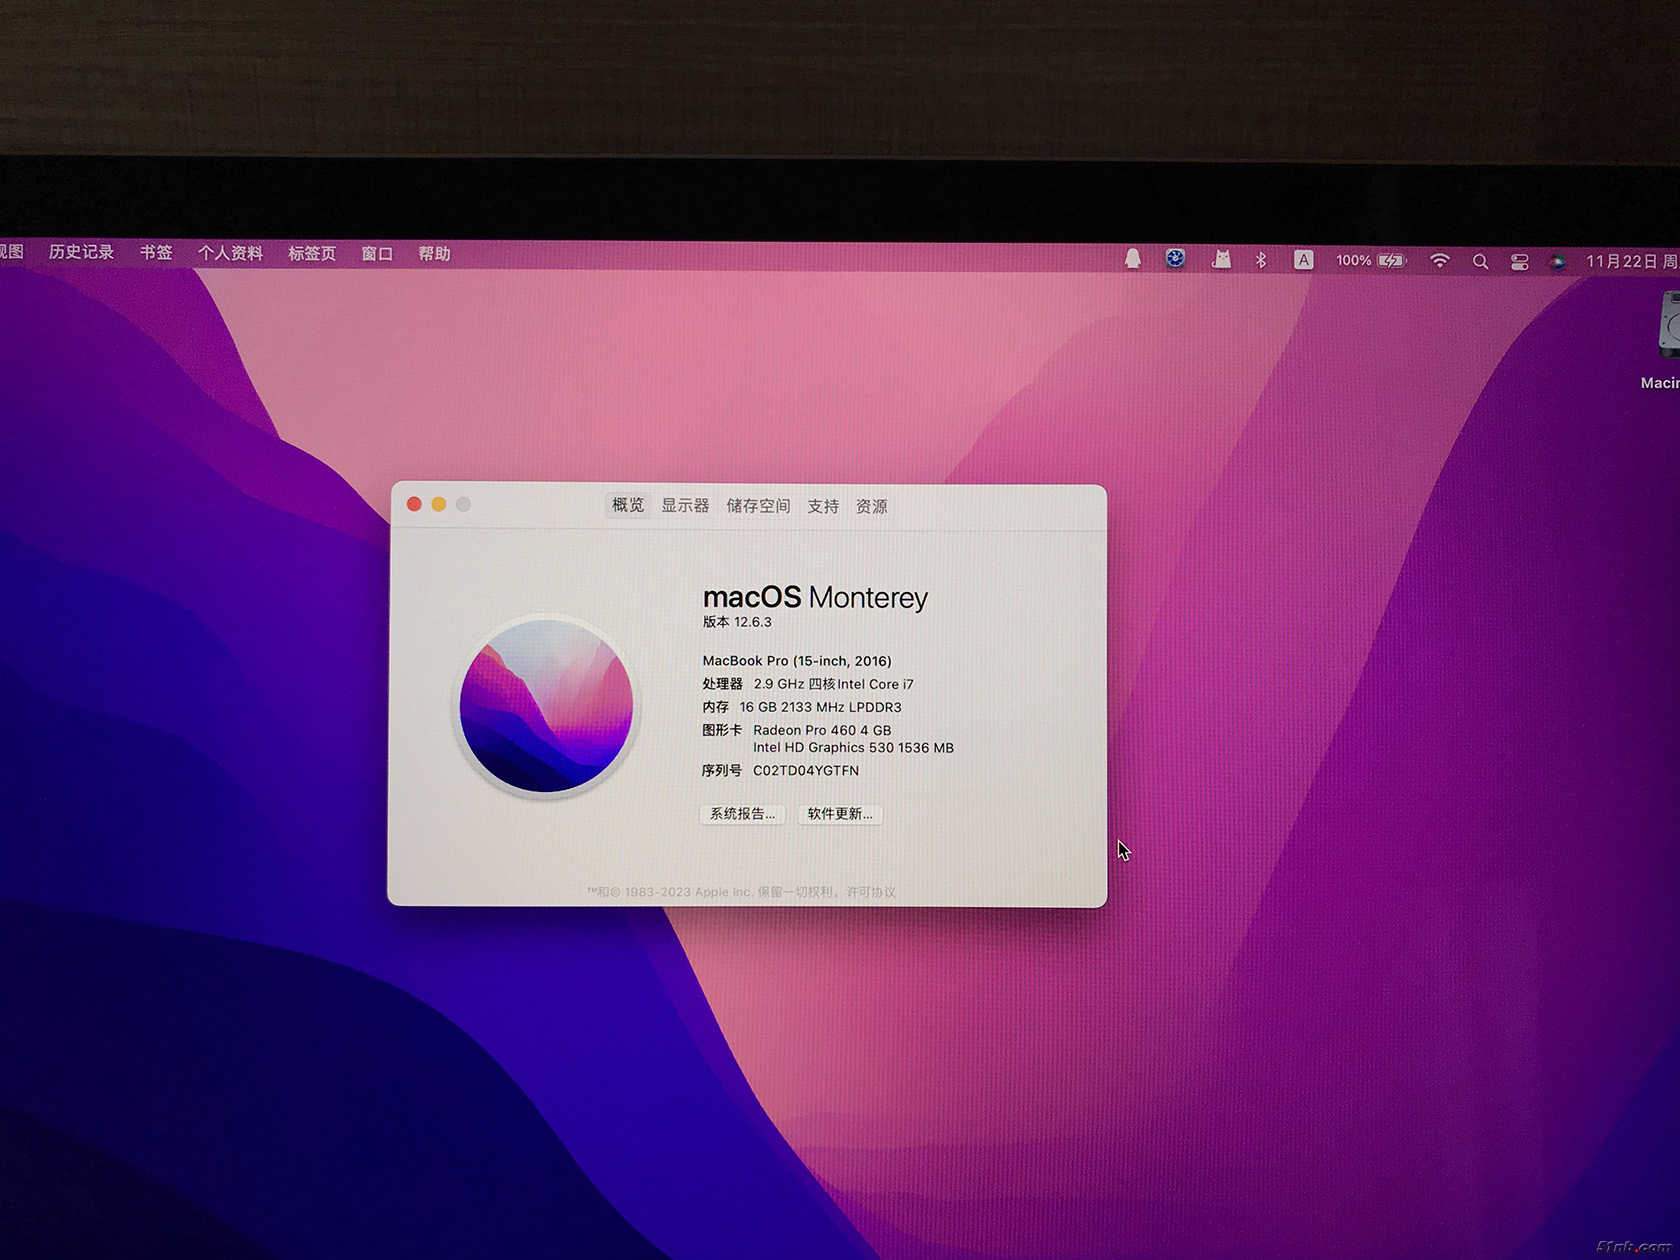Open the 书签 menu
The height and width of the screenshot is (1260, 1680).
click(x=156, y=253)
